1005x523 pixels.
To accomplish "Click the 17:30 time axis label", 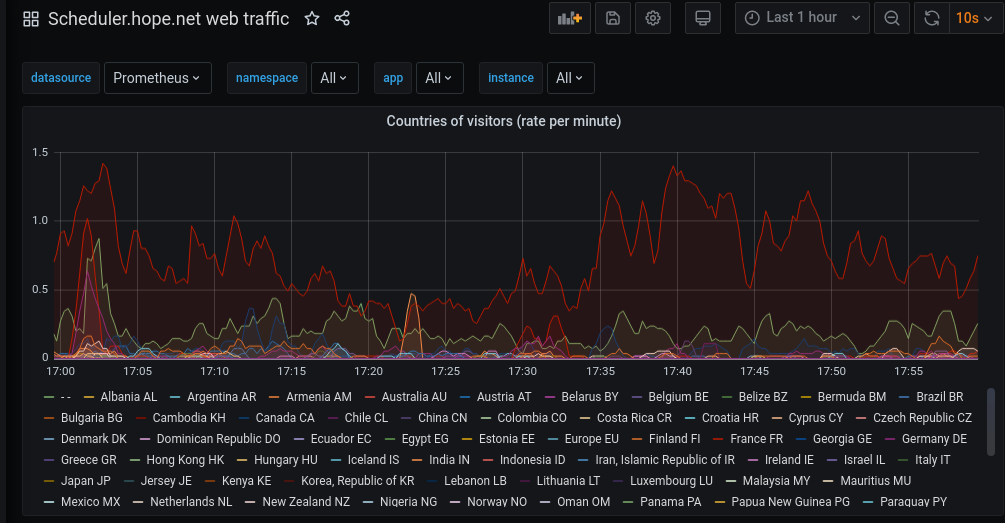I will click(522, 372).
